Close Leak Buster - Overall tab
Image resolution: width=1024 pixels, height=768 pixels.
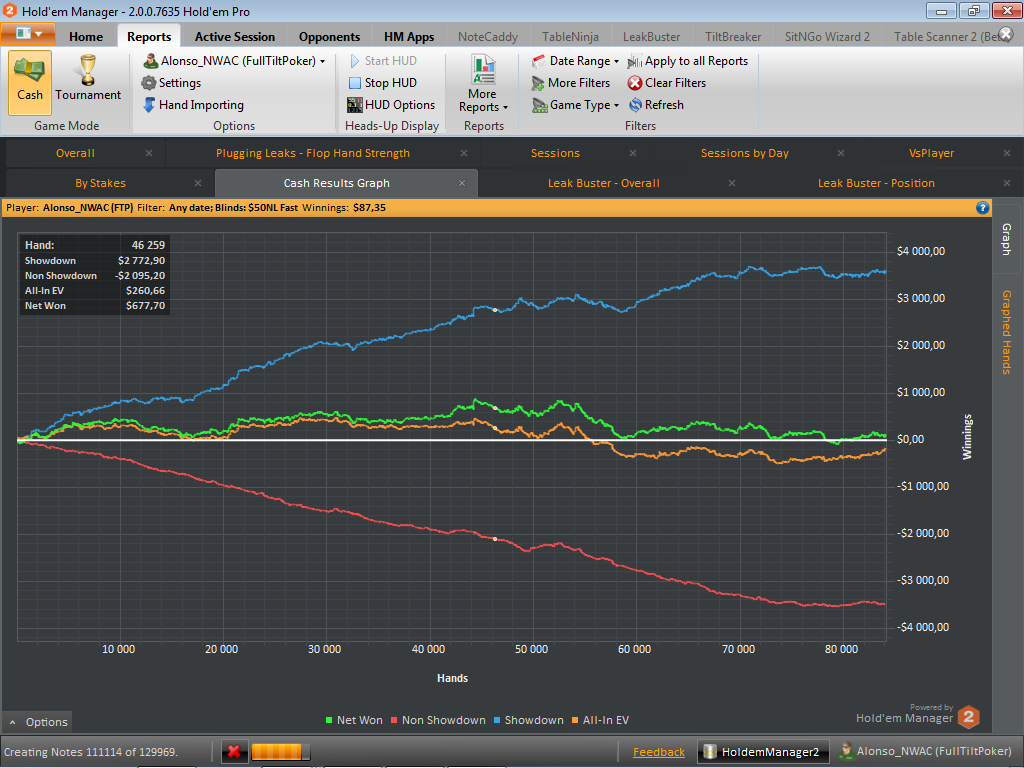[731, 184]
